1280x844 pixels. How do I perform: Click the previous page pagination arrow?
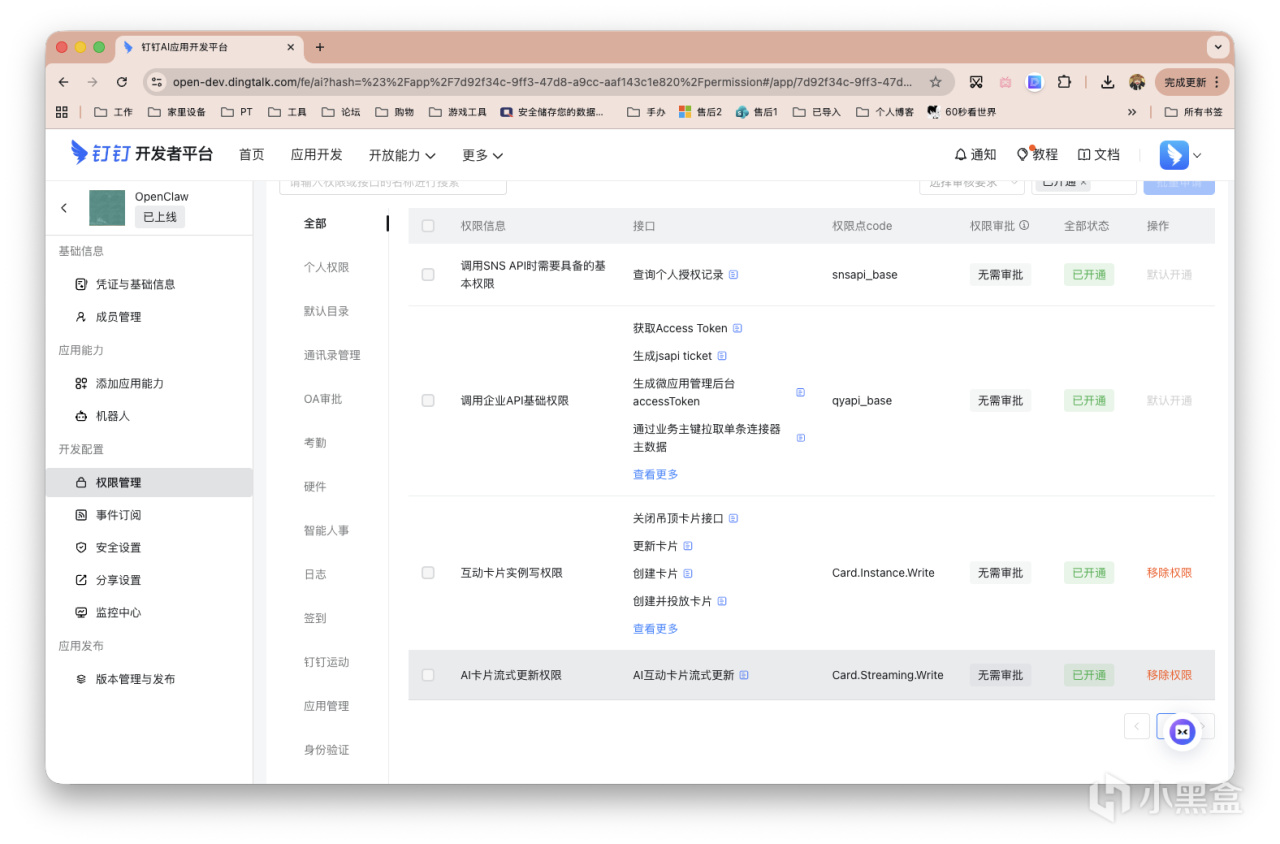1137,726
